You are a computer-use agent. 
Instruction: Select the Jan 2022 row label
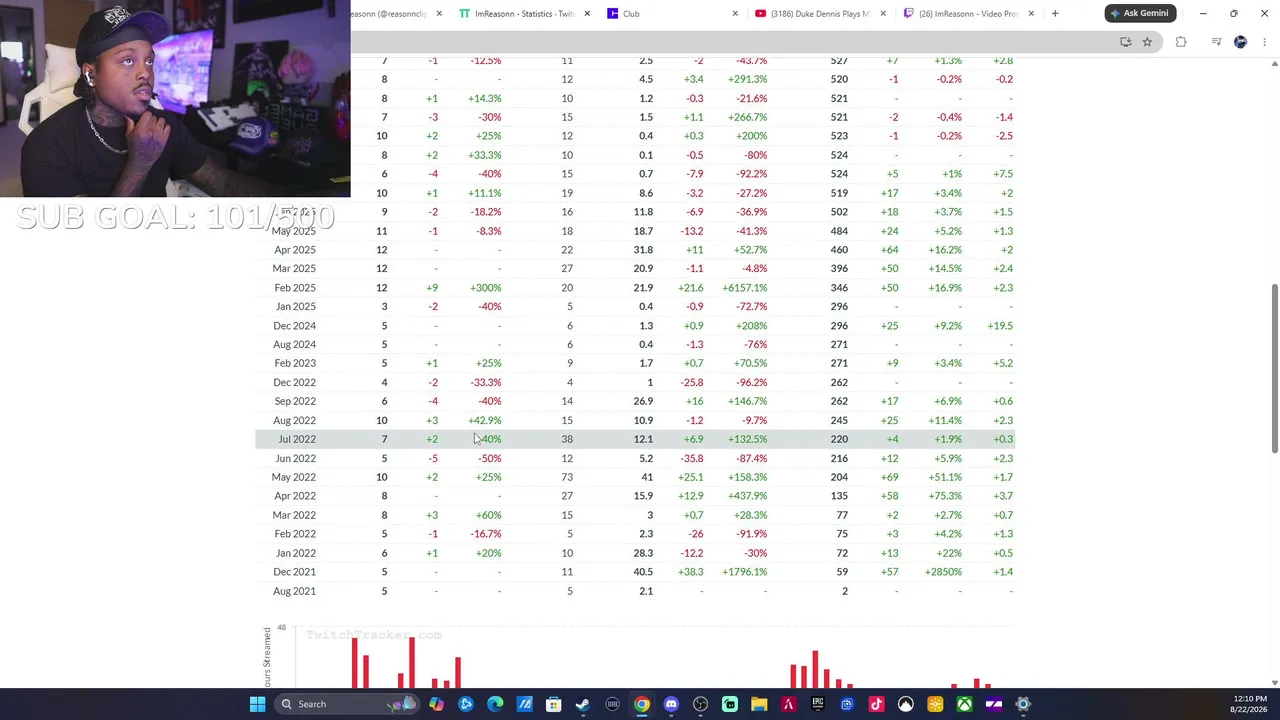pos(295,553)
